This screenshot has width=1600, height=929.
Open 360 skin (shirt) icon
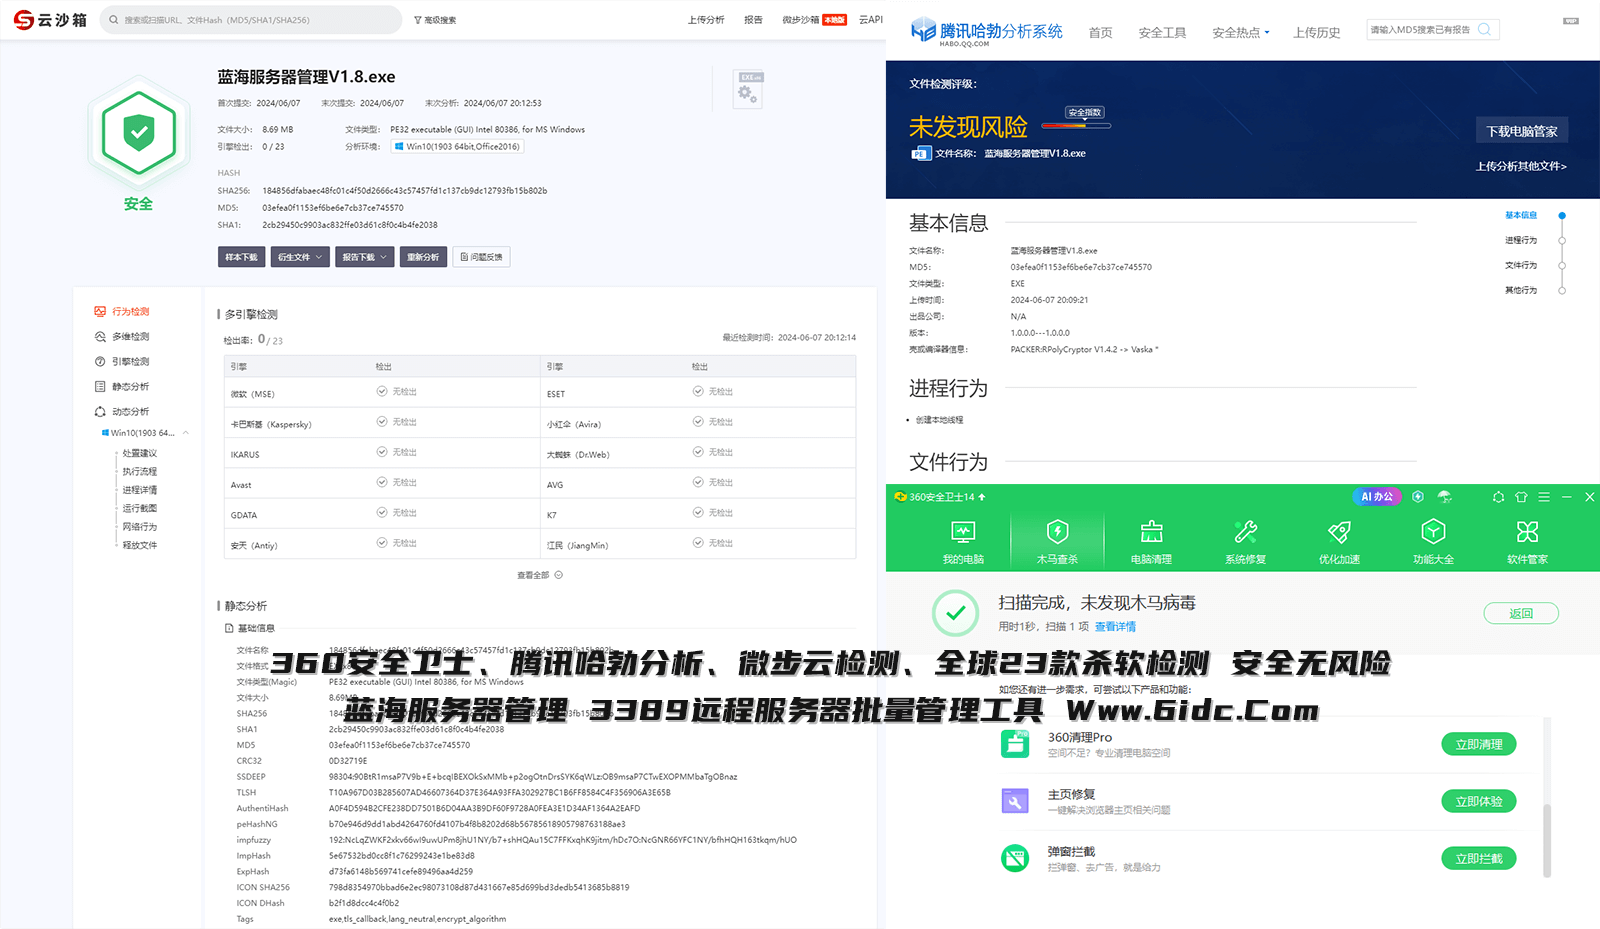[1521, 496]
